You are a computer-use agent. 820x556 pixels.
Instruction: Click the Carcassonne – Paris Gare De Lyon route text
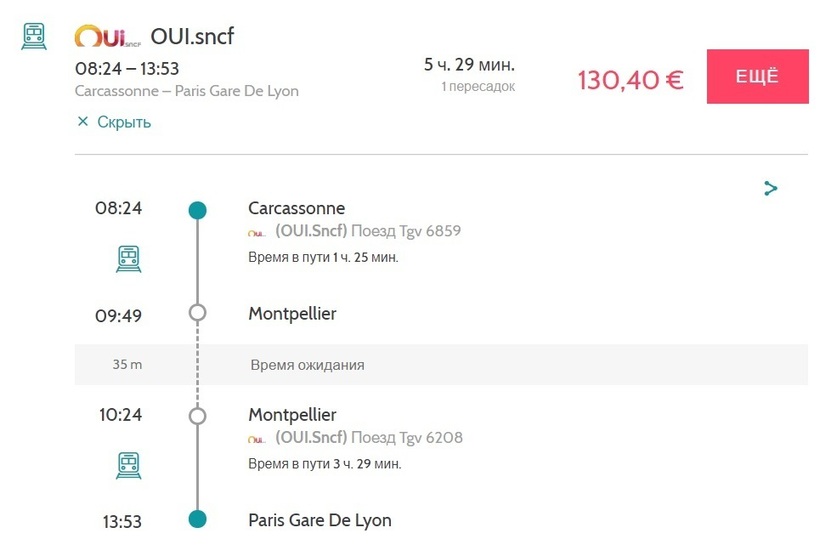click(187, 91)
